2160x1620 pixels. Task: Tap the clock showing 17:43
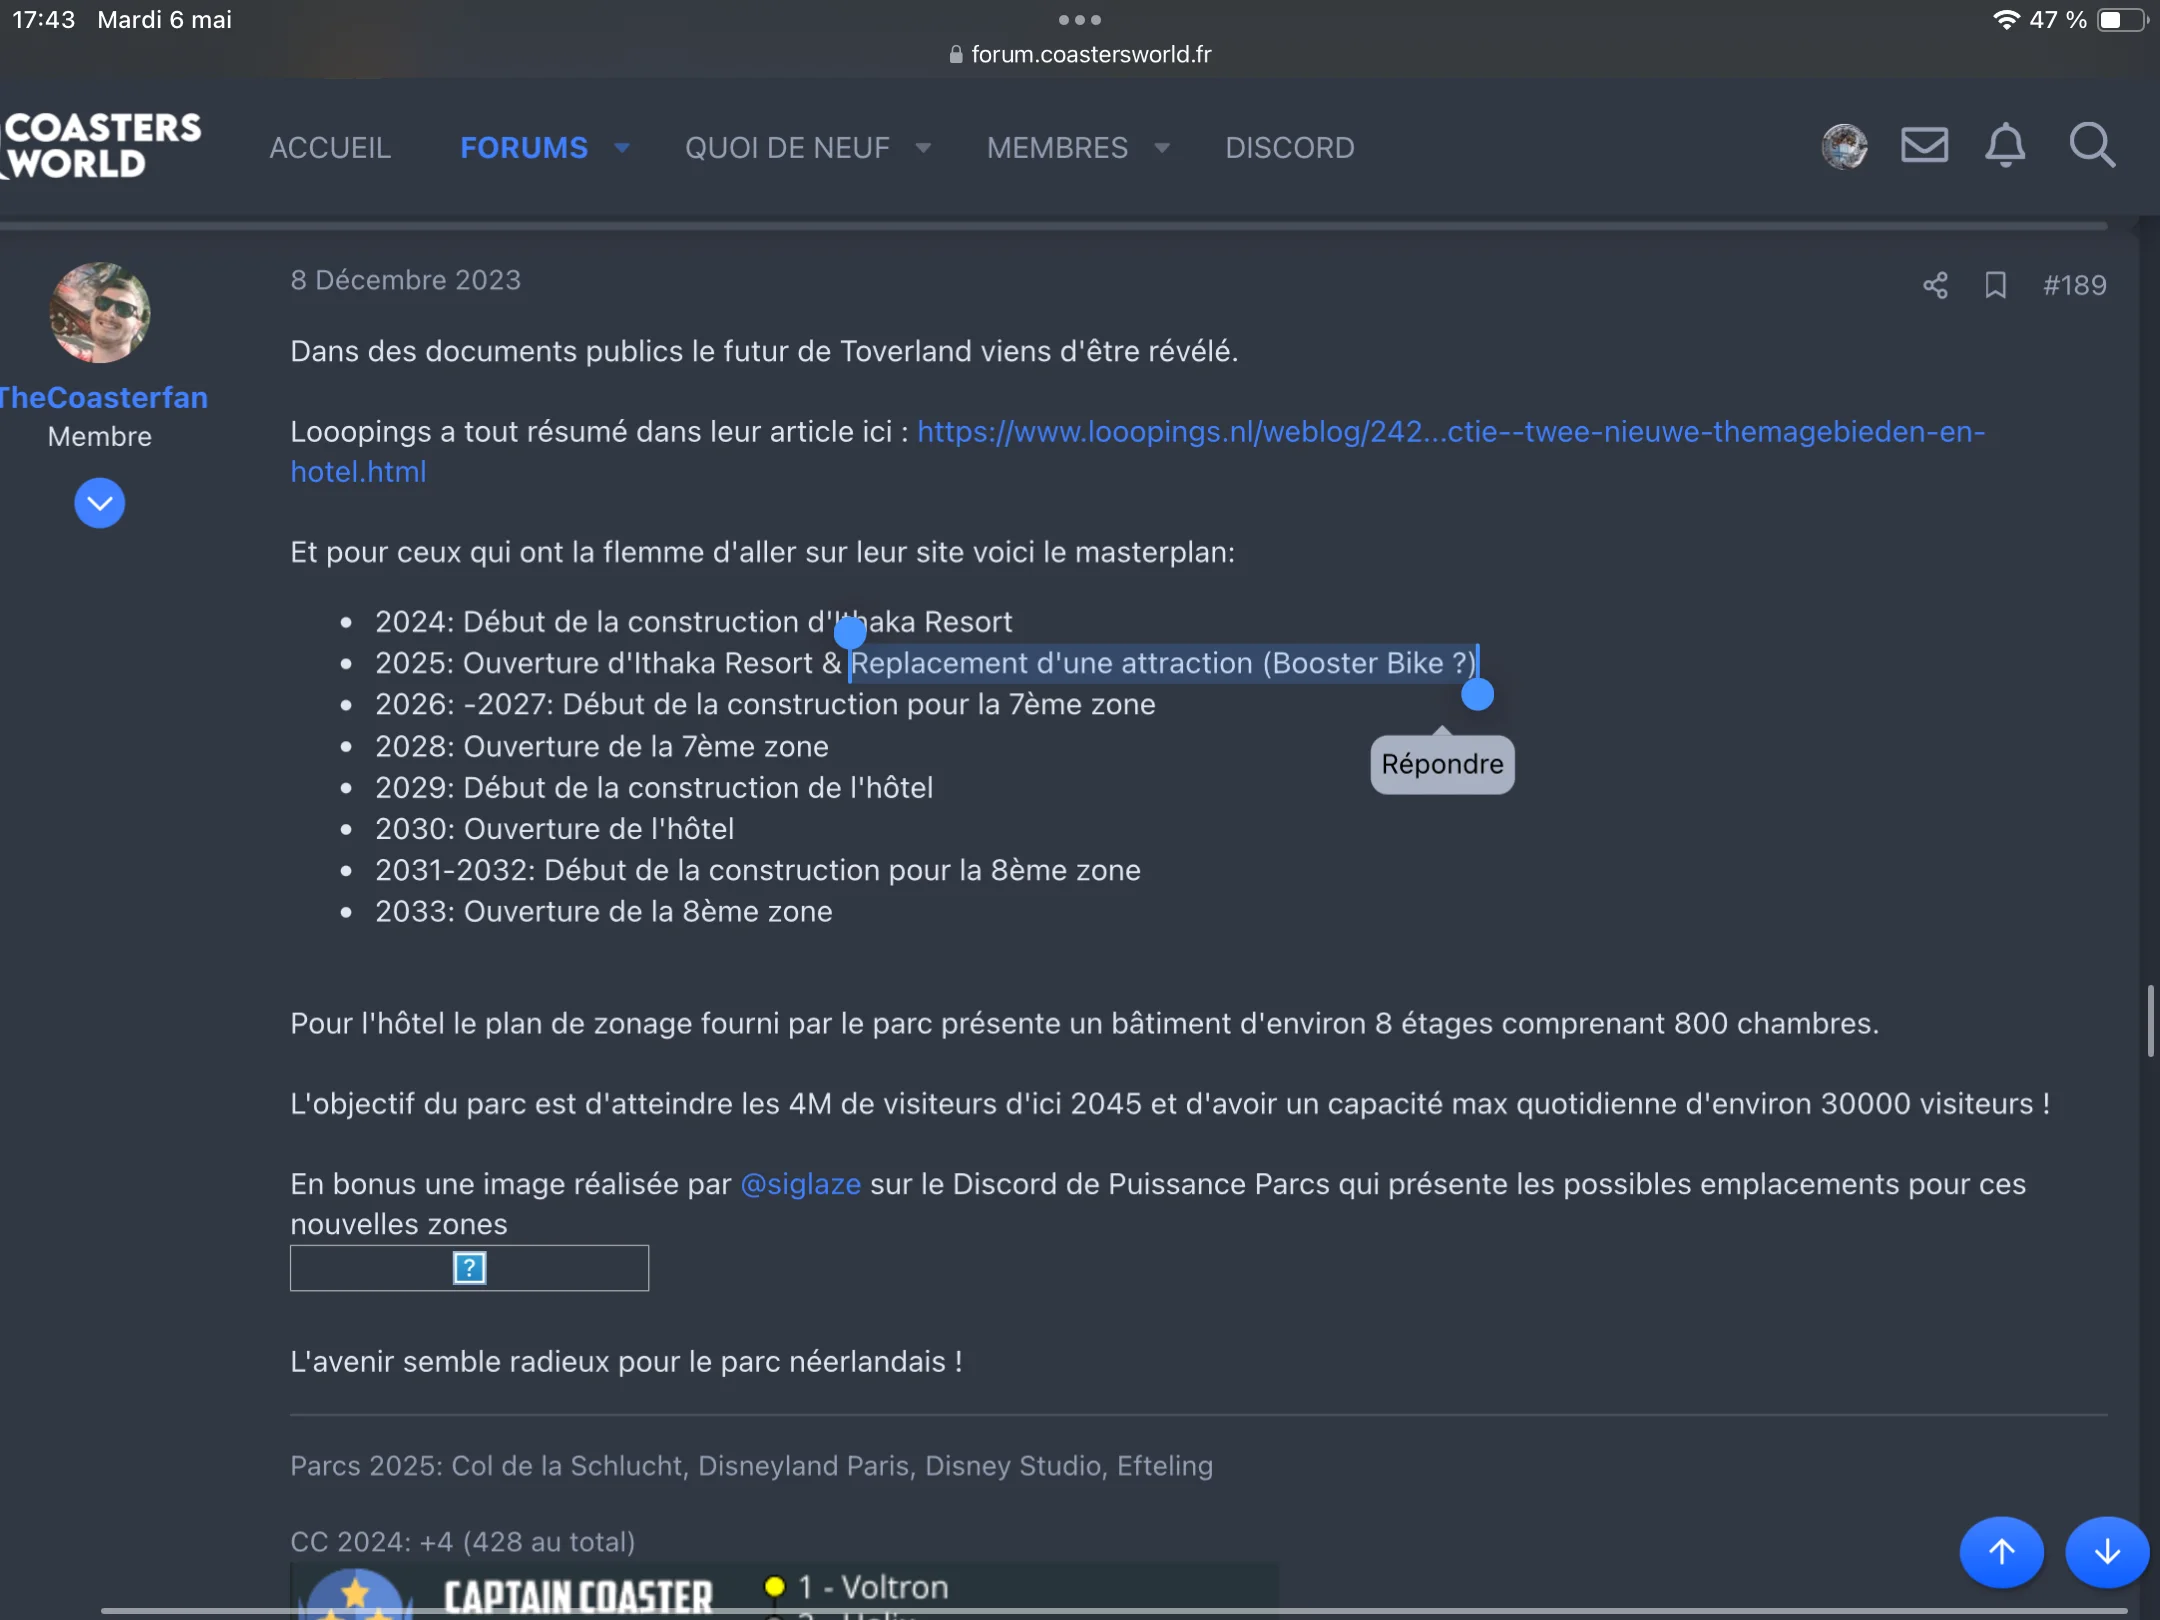point(43,20)
